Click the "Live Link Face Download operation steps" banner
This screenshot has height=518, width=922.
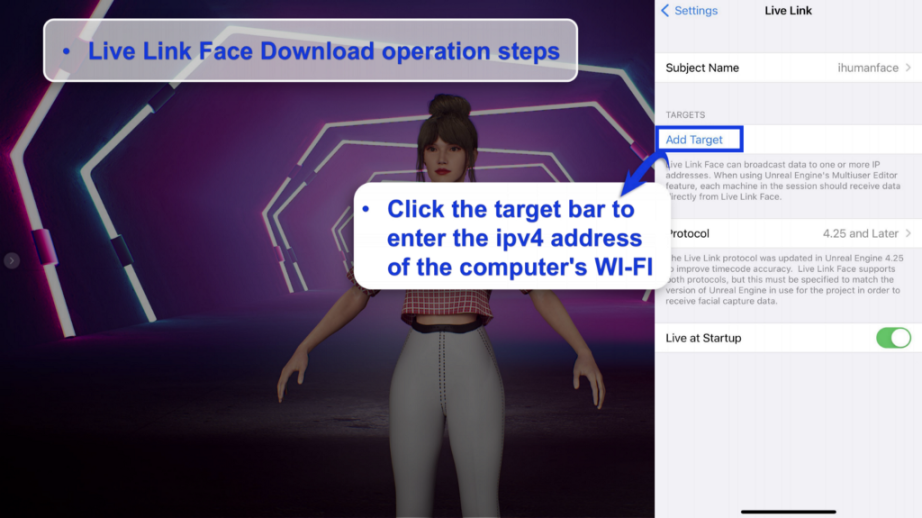coord(310,51)
